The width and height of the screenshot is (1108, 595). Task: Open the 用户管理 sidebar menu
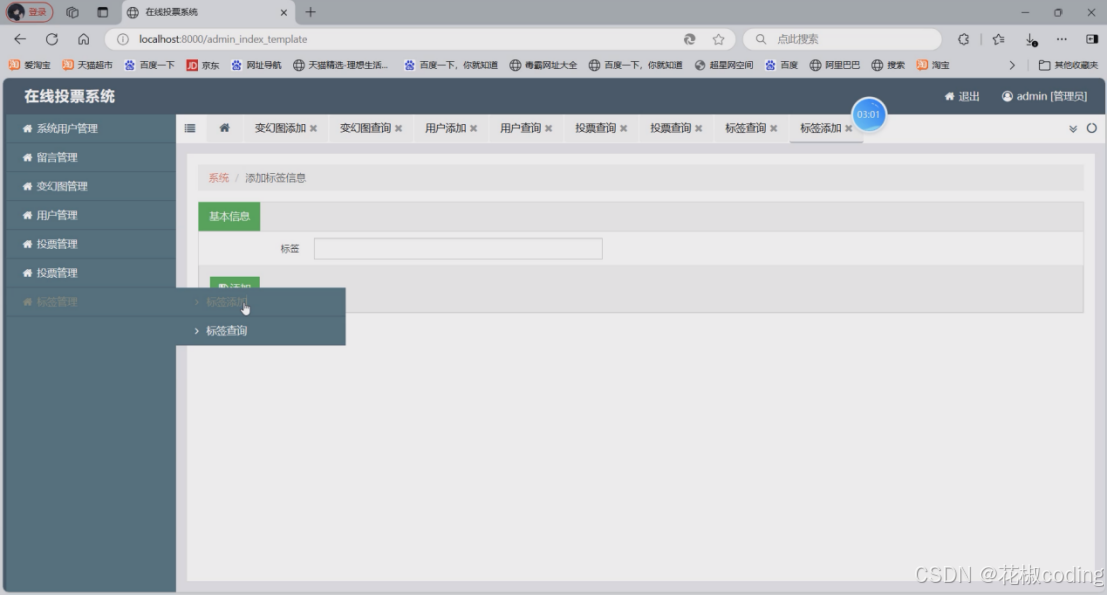(x=90, y=216)
